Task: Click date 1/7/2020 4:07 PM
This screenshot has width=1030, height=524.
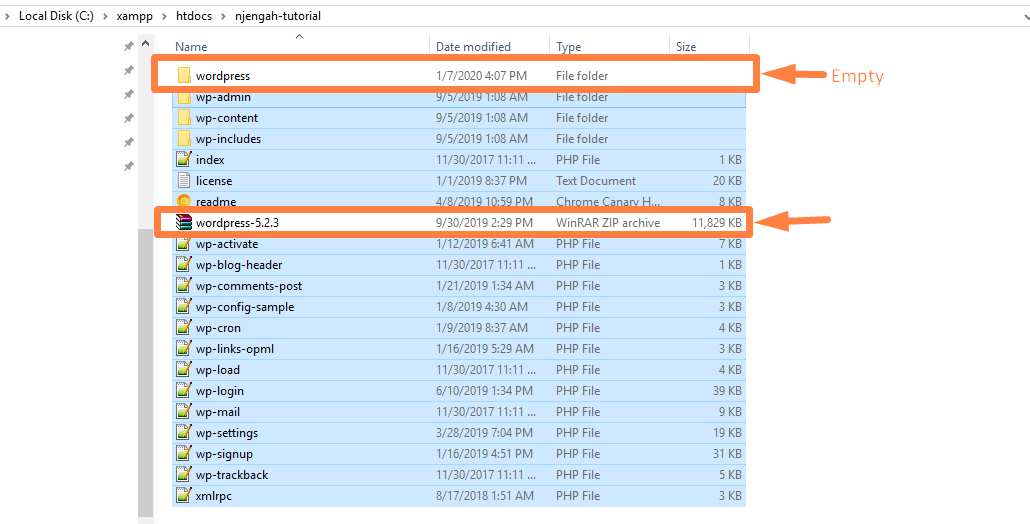Action: point(481,76)
